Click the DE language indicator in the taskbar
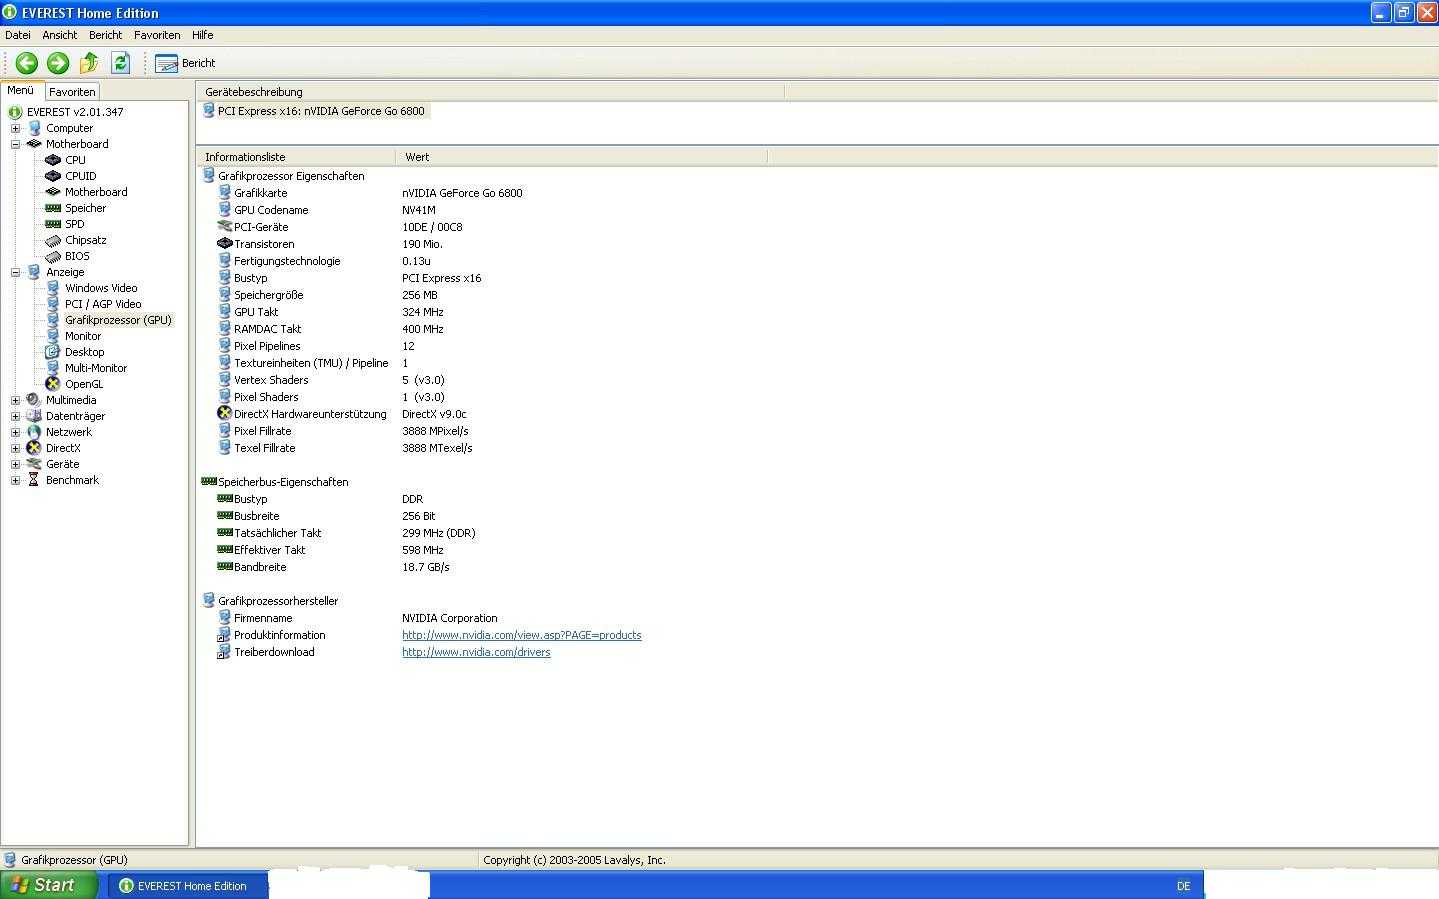The width and height of the screenshot is (1439, 899). (x=1183, y=886)
